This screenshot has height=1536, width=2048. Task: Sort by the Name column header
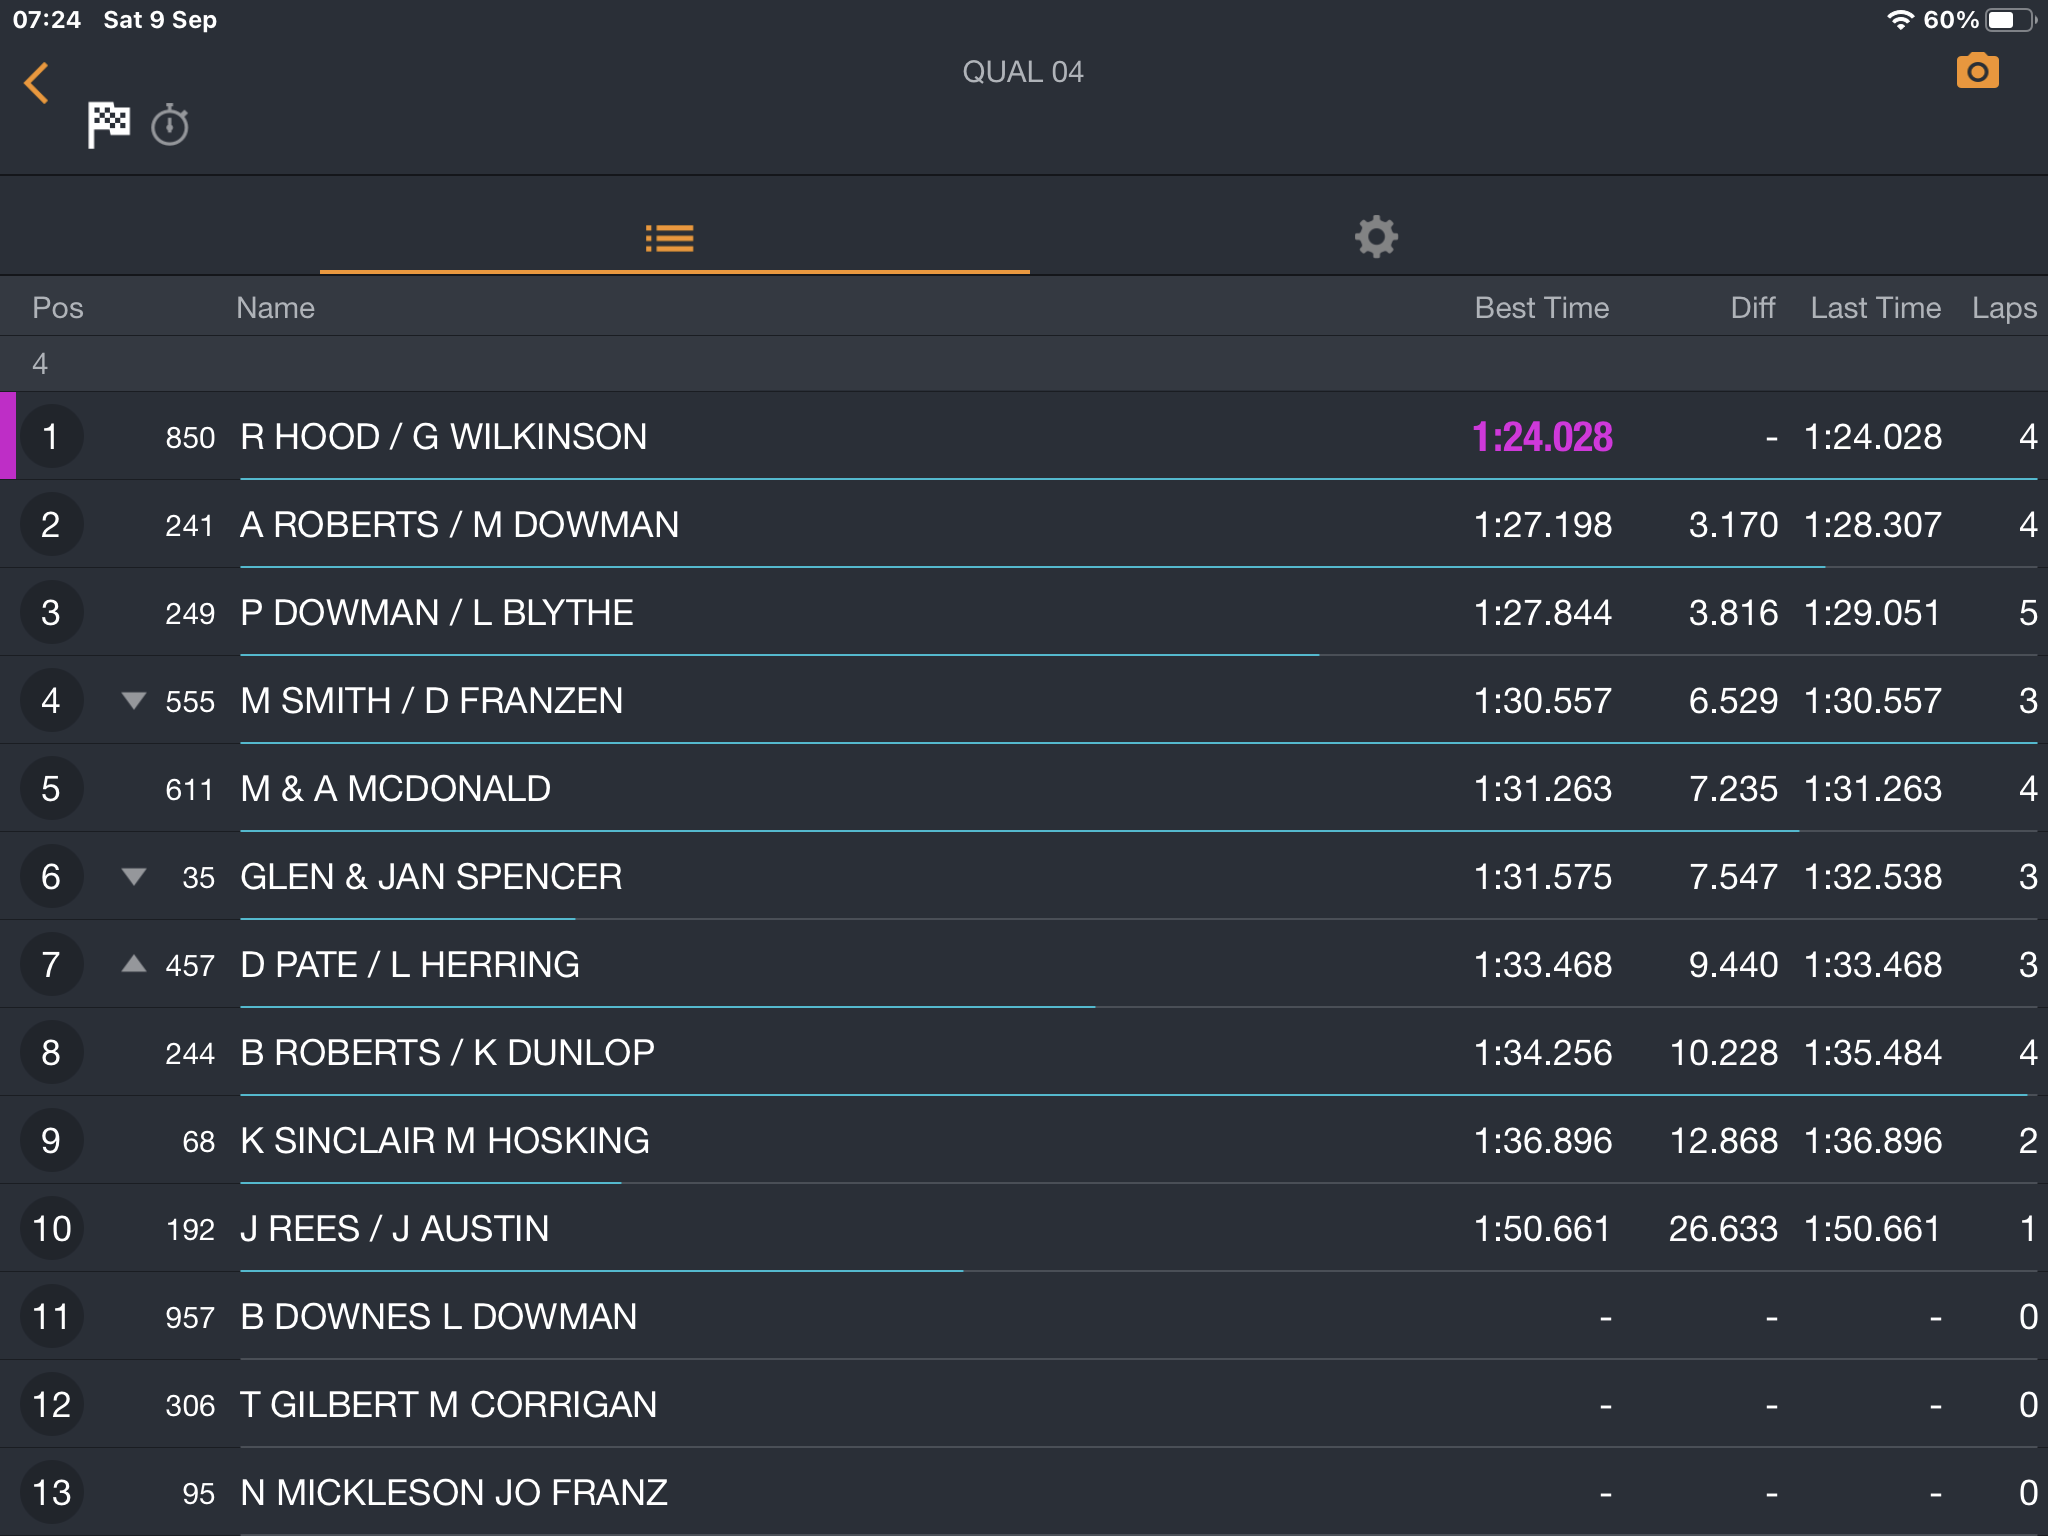[275, 308]
